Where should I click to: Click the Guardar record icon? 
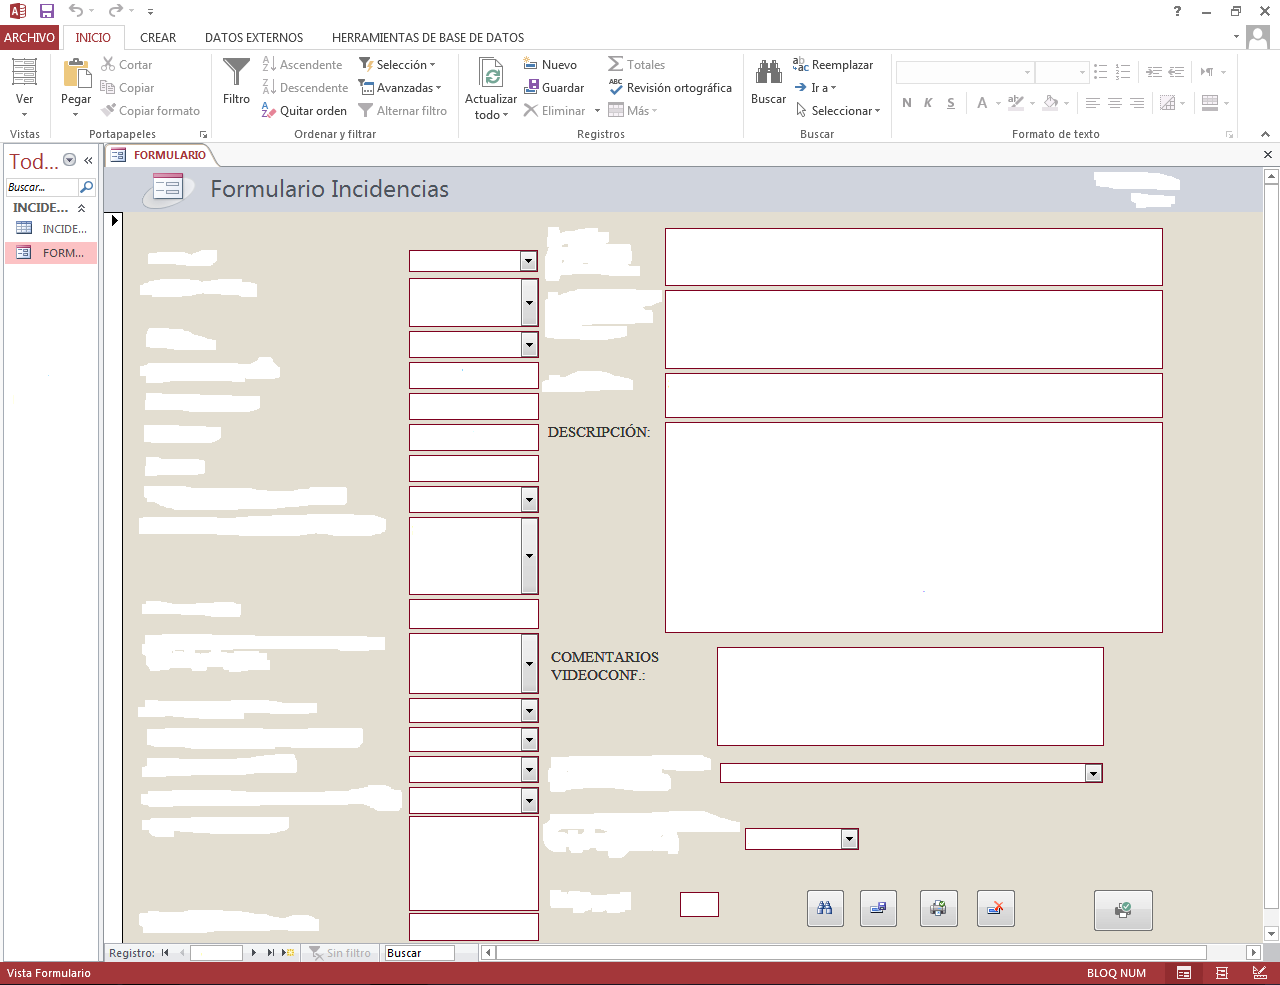pos(531,87)
